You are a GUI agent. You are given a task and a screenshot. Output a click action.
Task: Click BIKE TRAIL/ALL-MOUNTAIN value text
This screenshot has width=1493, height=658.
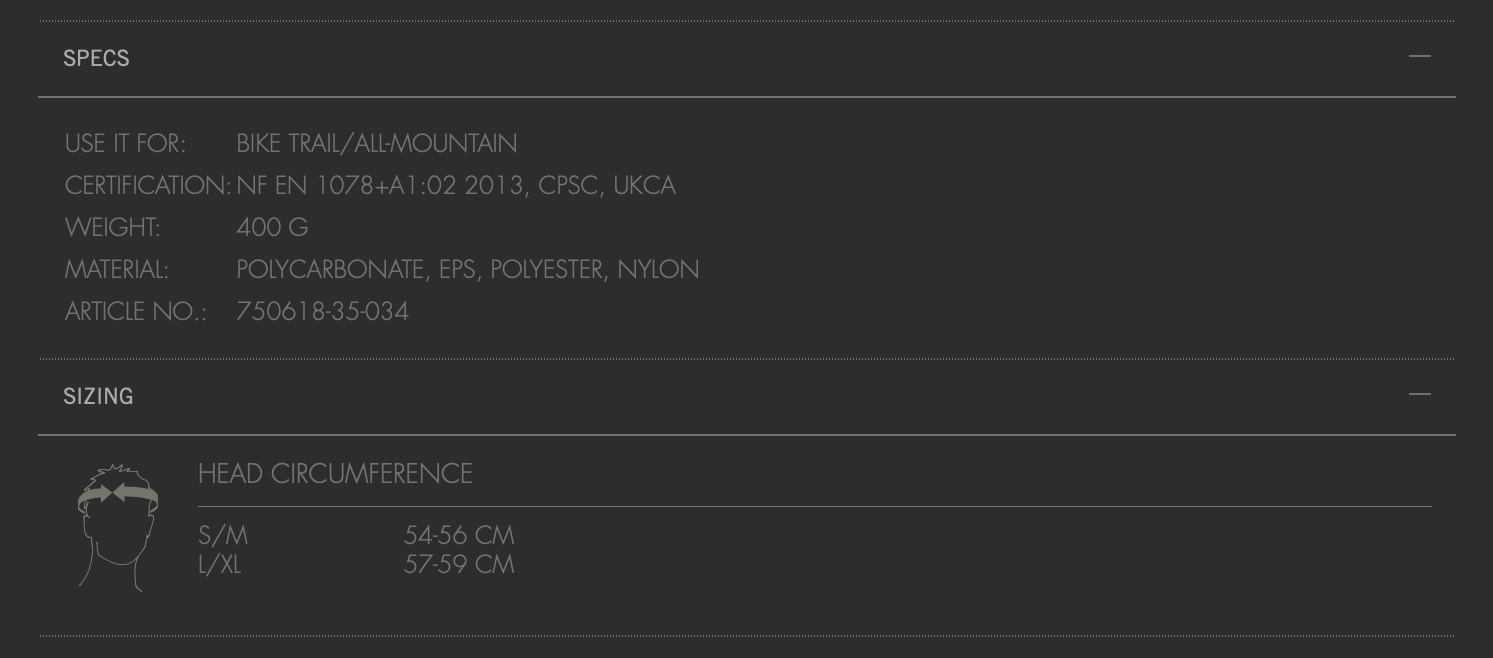pos(377,143)
